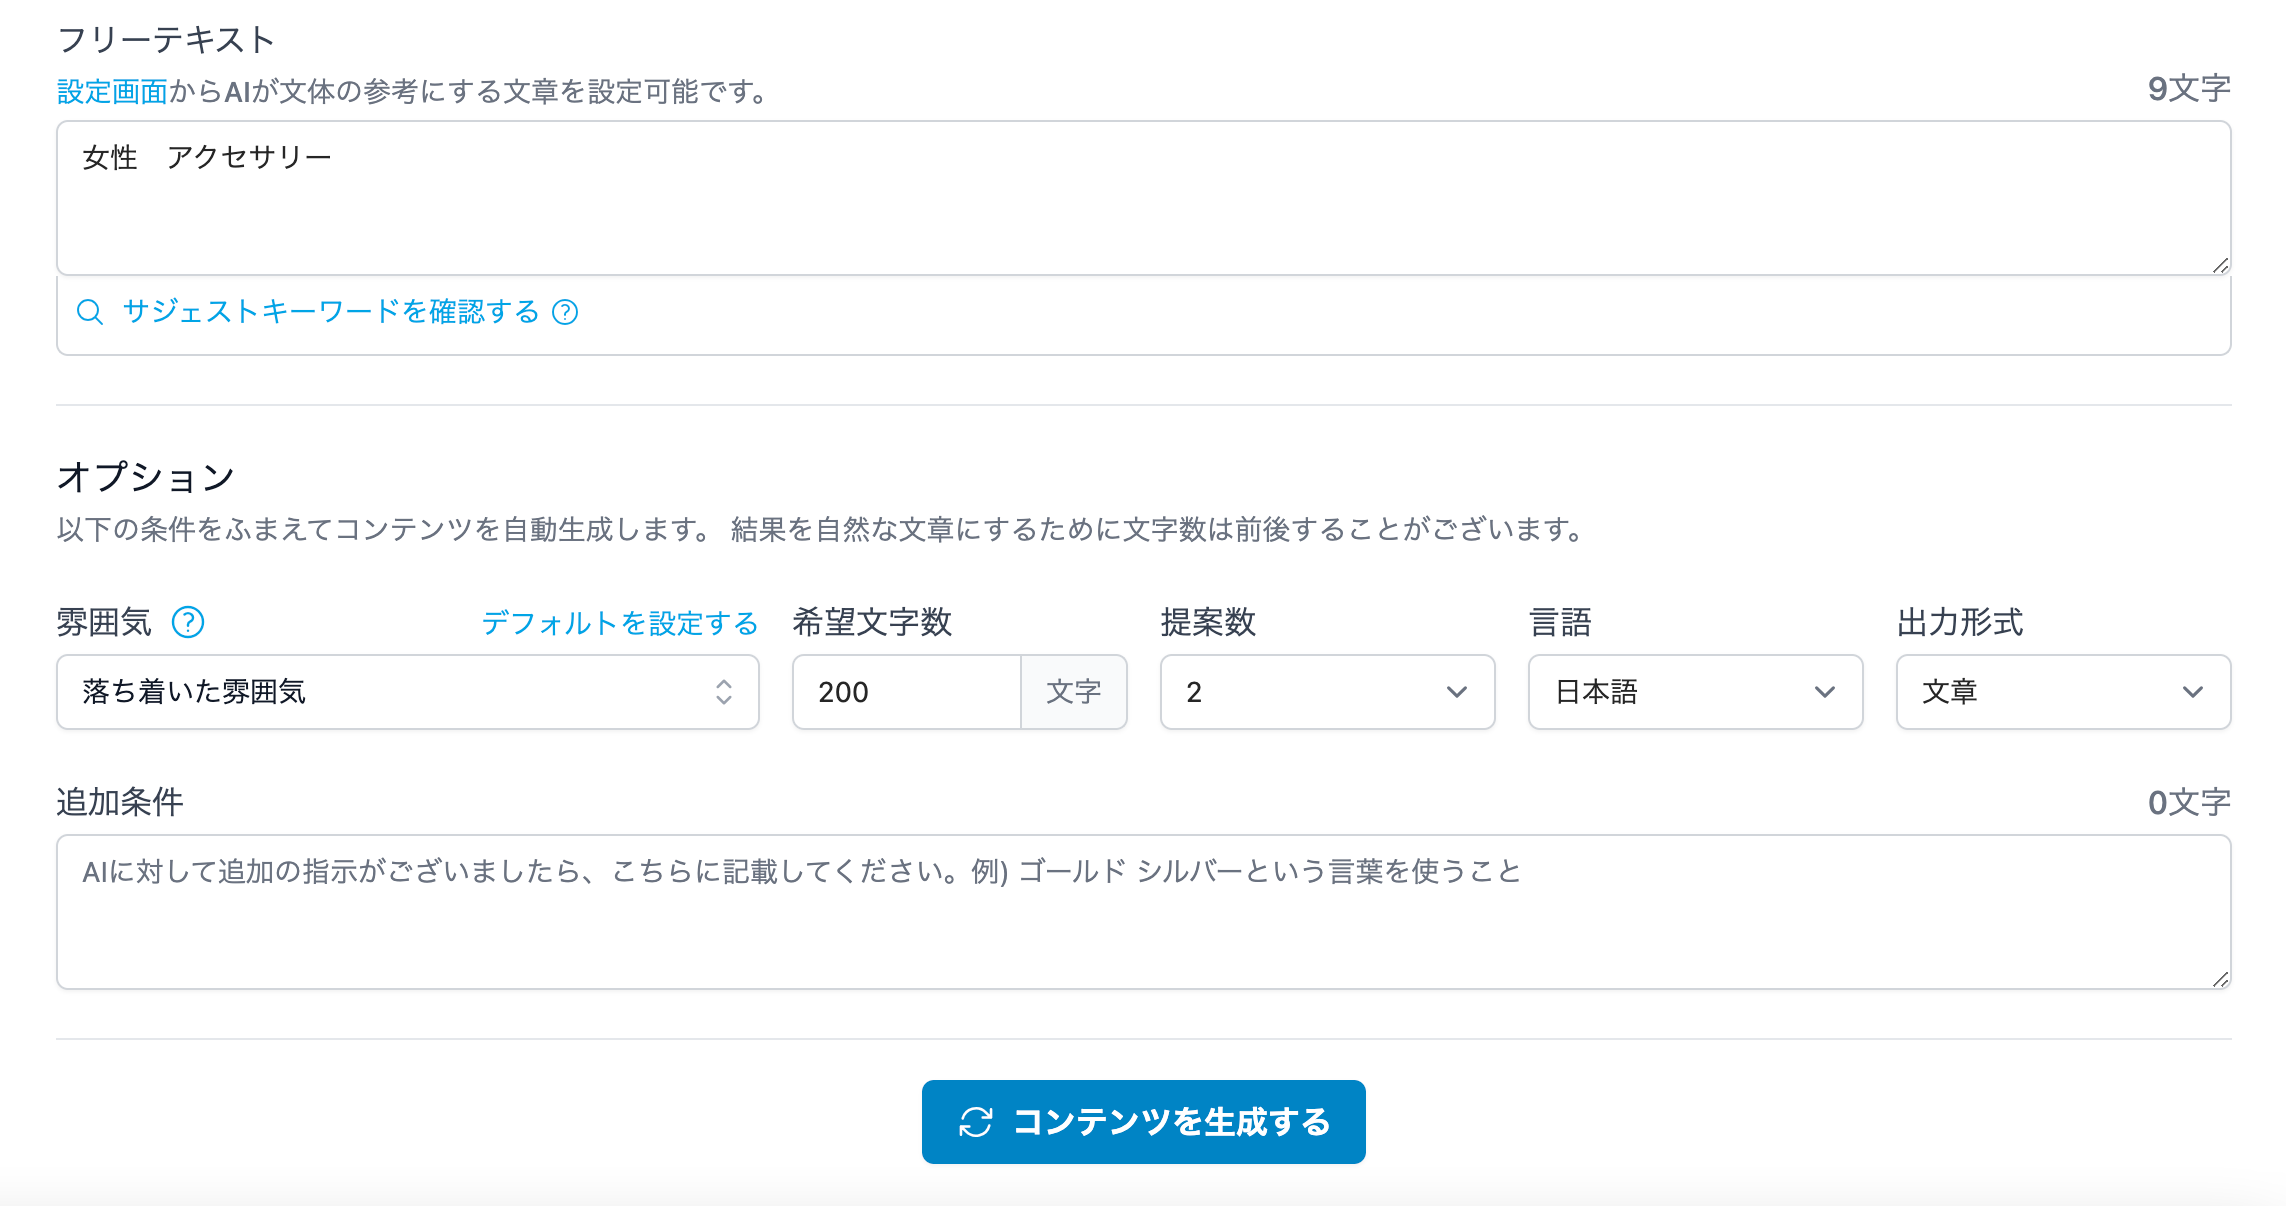Click resize grip of 追加条件 textarea
2286x1206 pixels.
coord(2220,979)
